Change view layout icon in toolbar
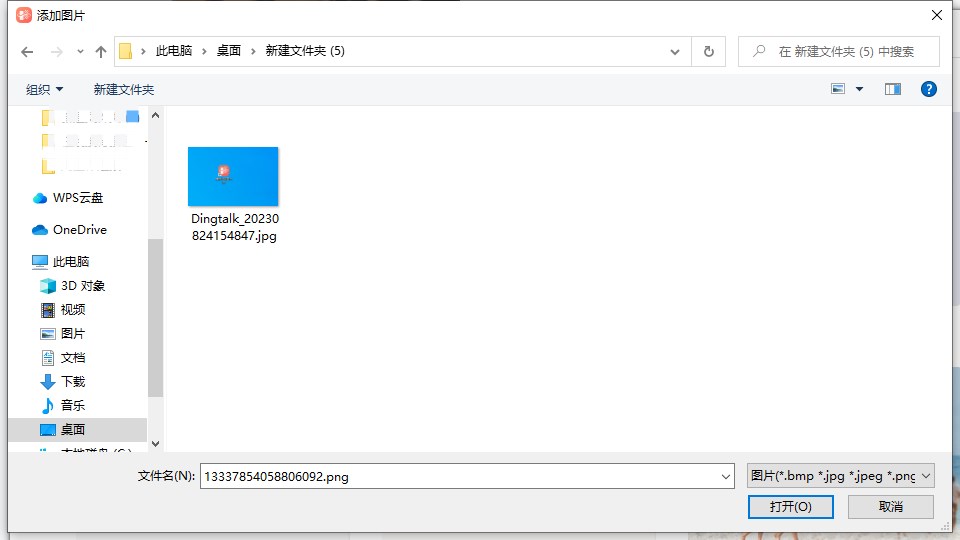 [839, 89]
